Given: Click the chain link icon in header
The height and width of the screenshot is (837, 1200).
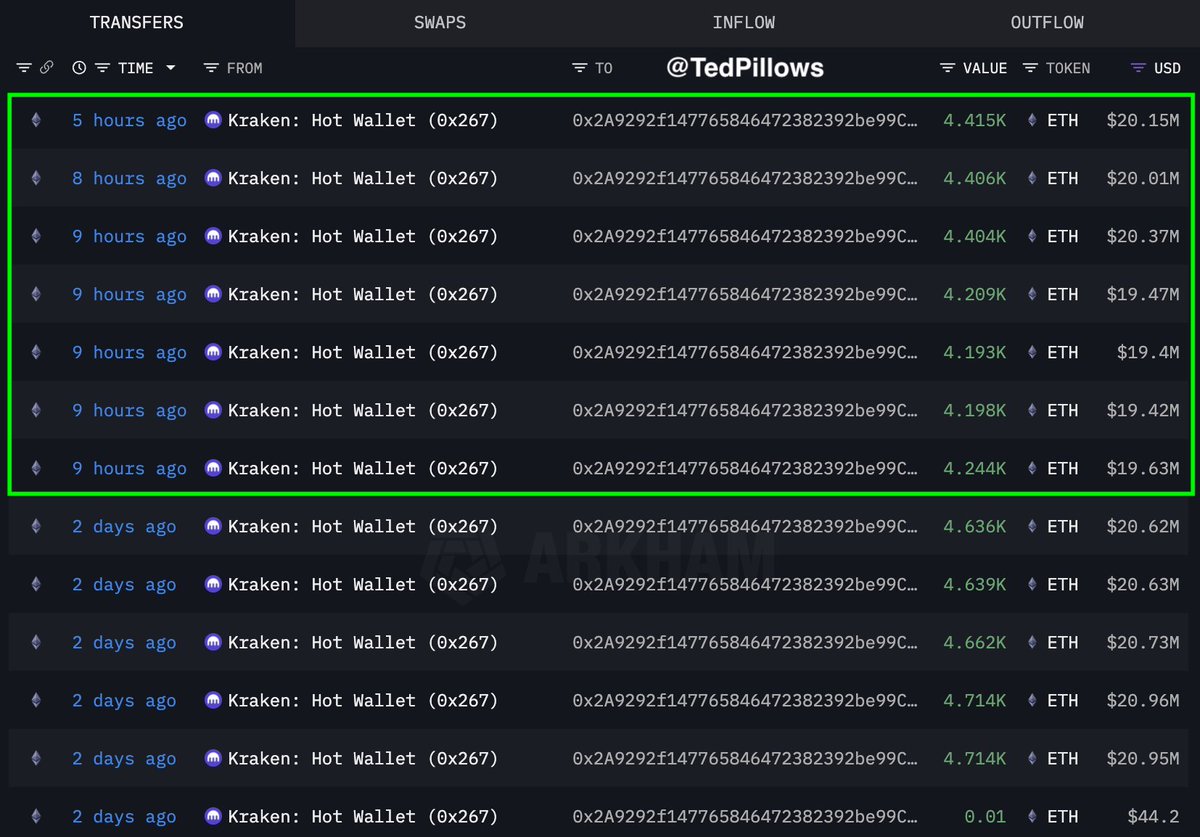Looking at the screenshot, I should pyautogui.click(x=46, y=68).
